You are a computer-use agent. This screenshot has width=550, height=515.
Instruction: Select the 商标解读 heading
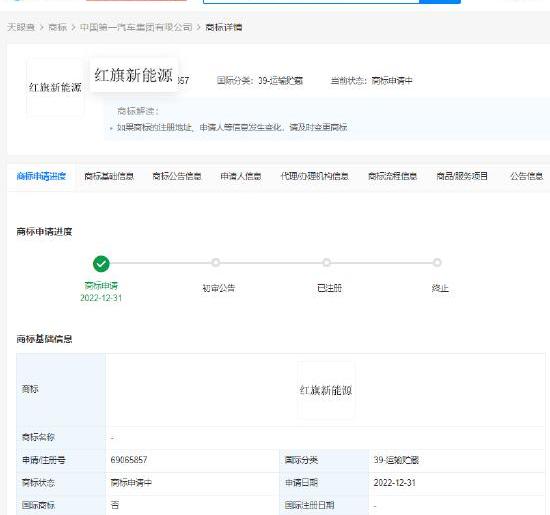point(138,111)
